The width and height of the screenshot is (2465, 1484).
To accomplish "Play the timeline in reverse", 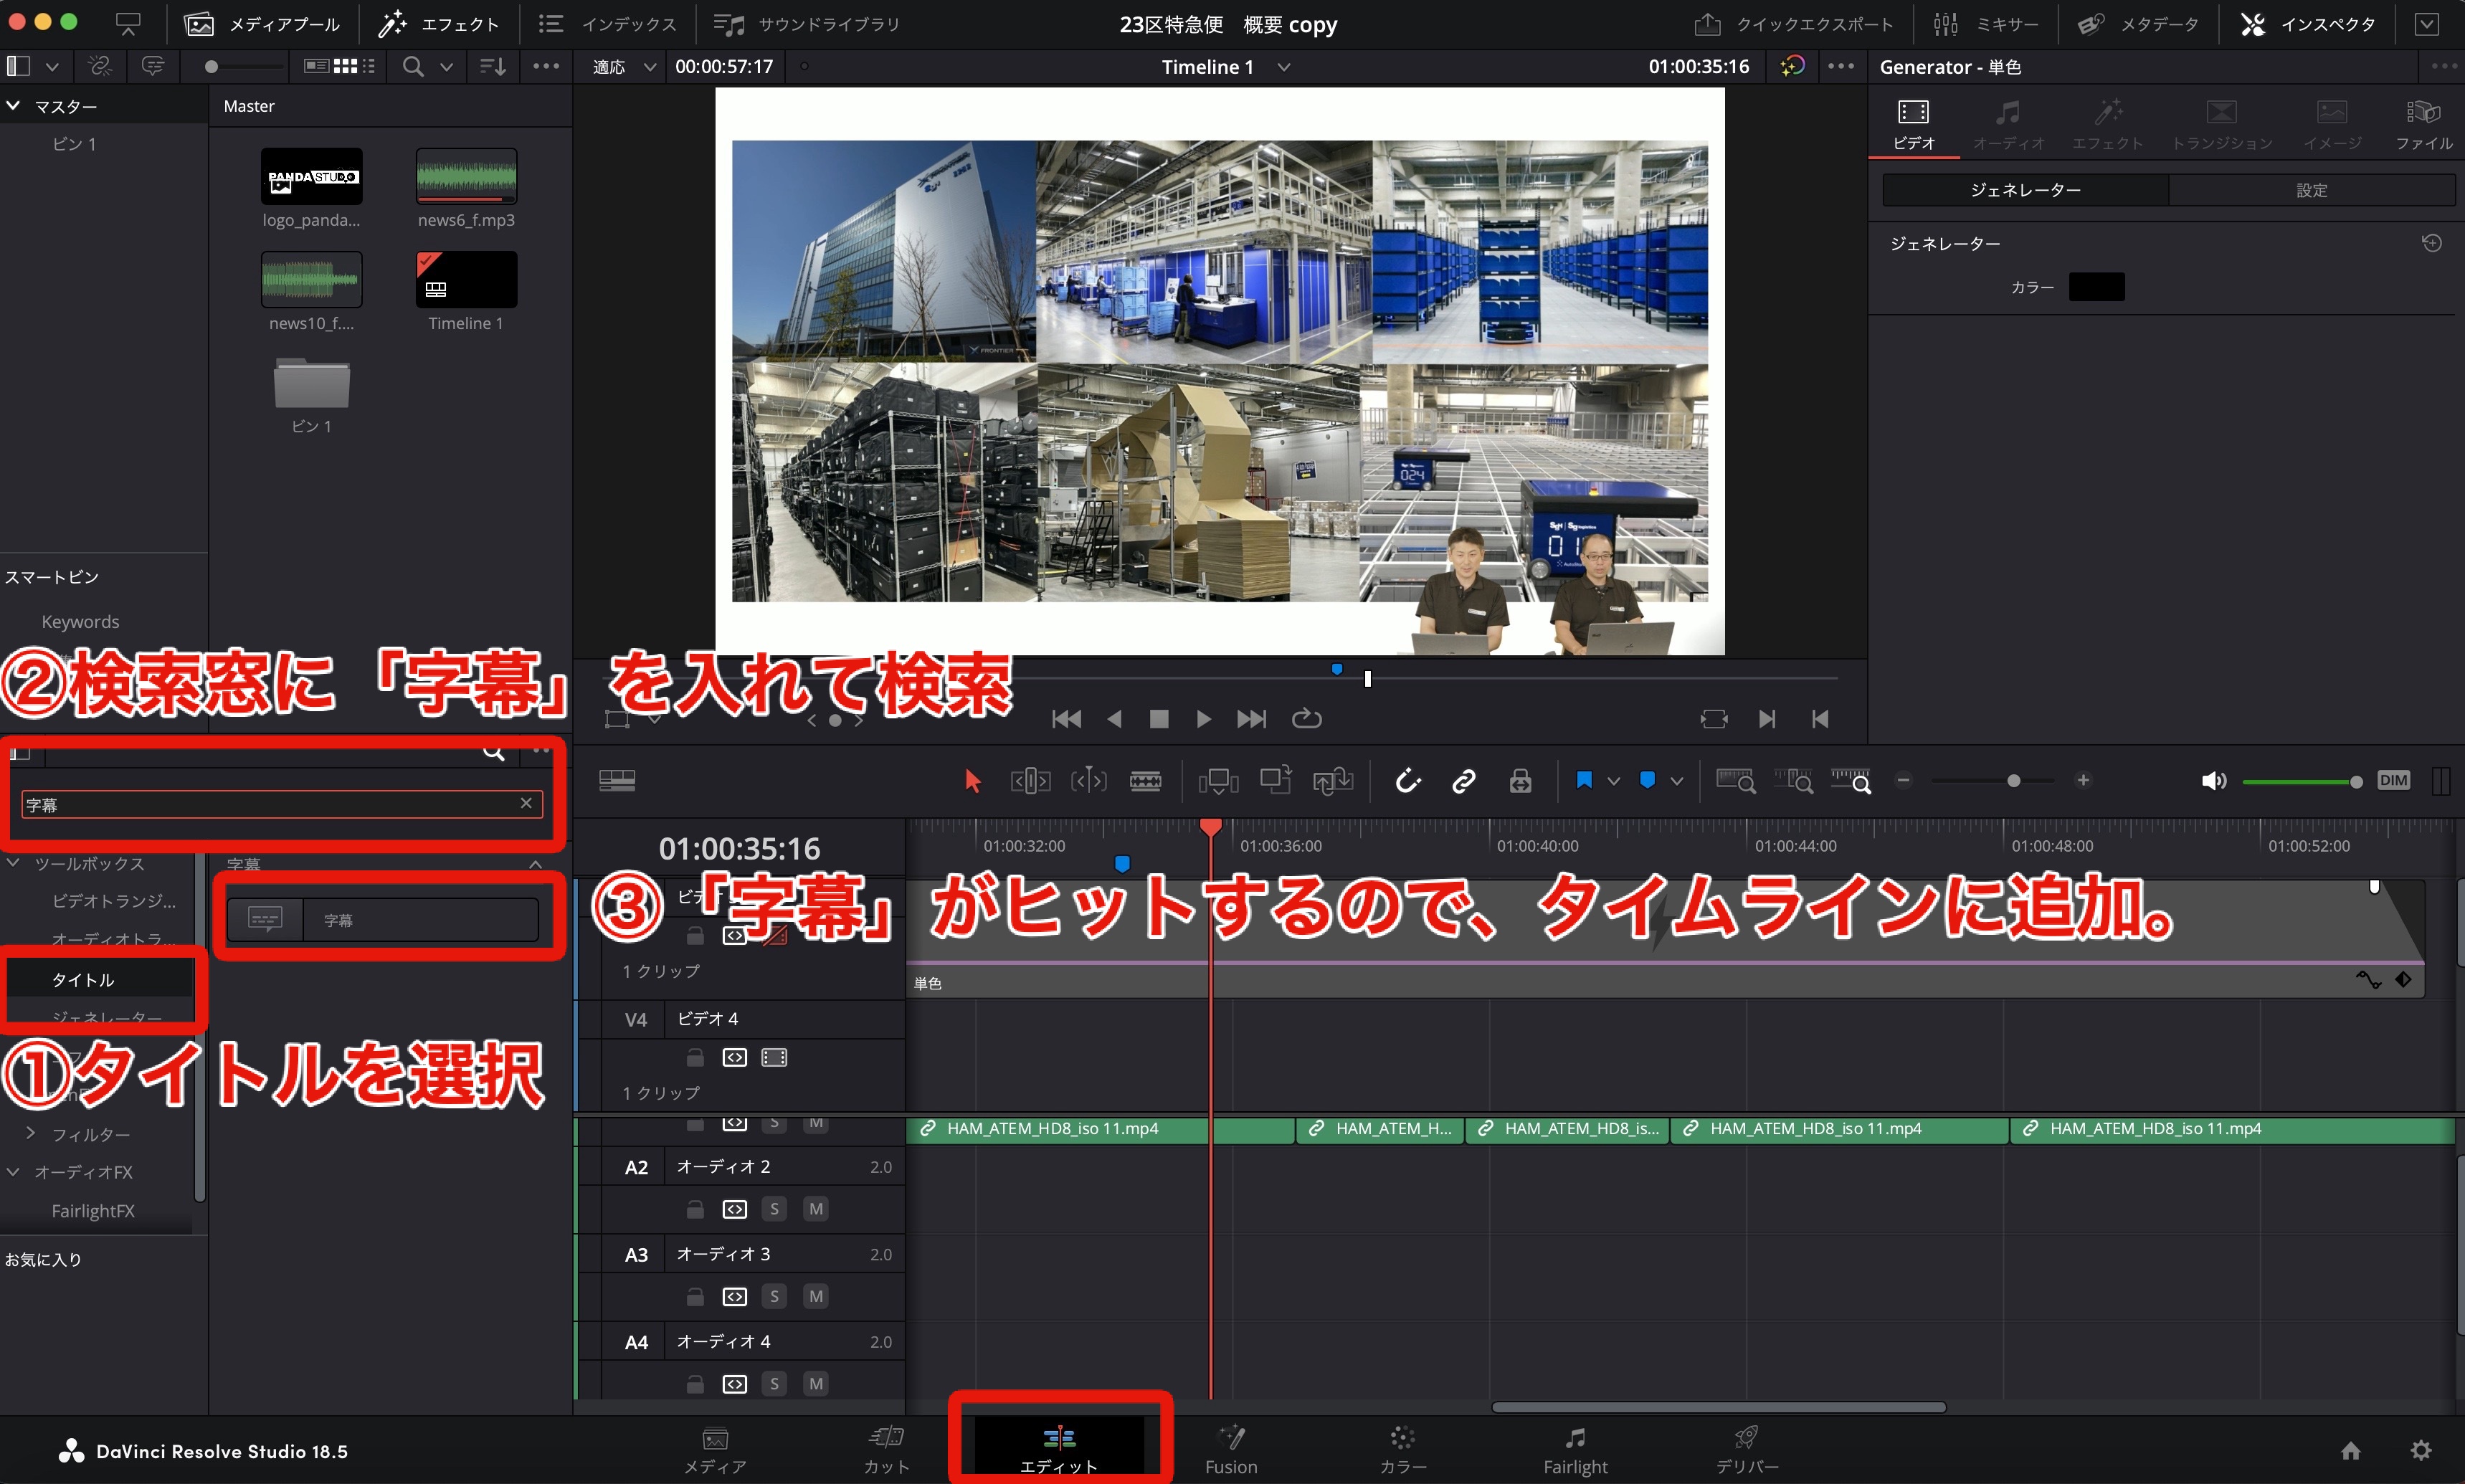I will point(1115,719).
